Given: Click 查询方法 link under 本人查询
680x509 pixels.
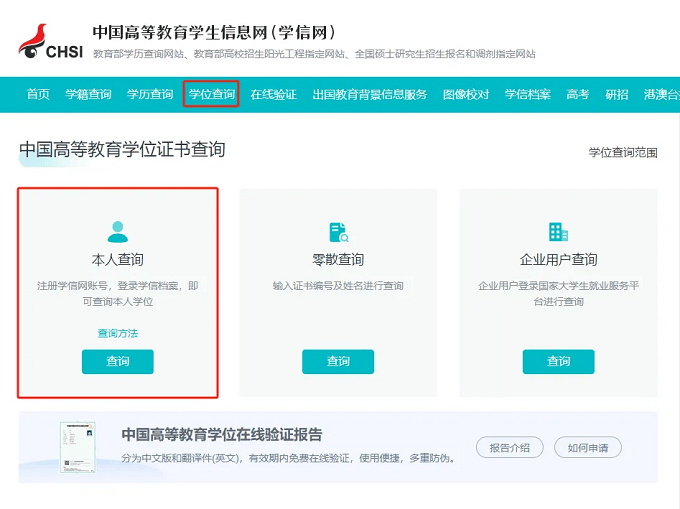Looking at the screenshot, I should tap(118, 333).
